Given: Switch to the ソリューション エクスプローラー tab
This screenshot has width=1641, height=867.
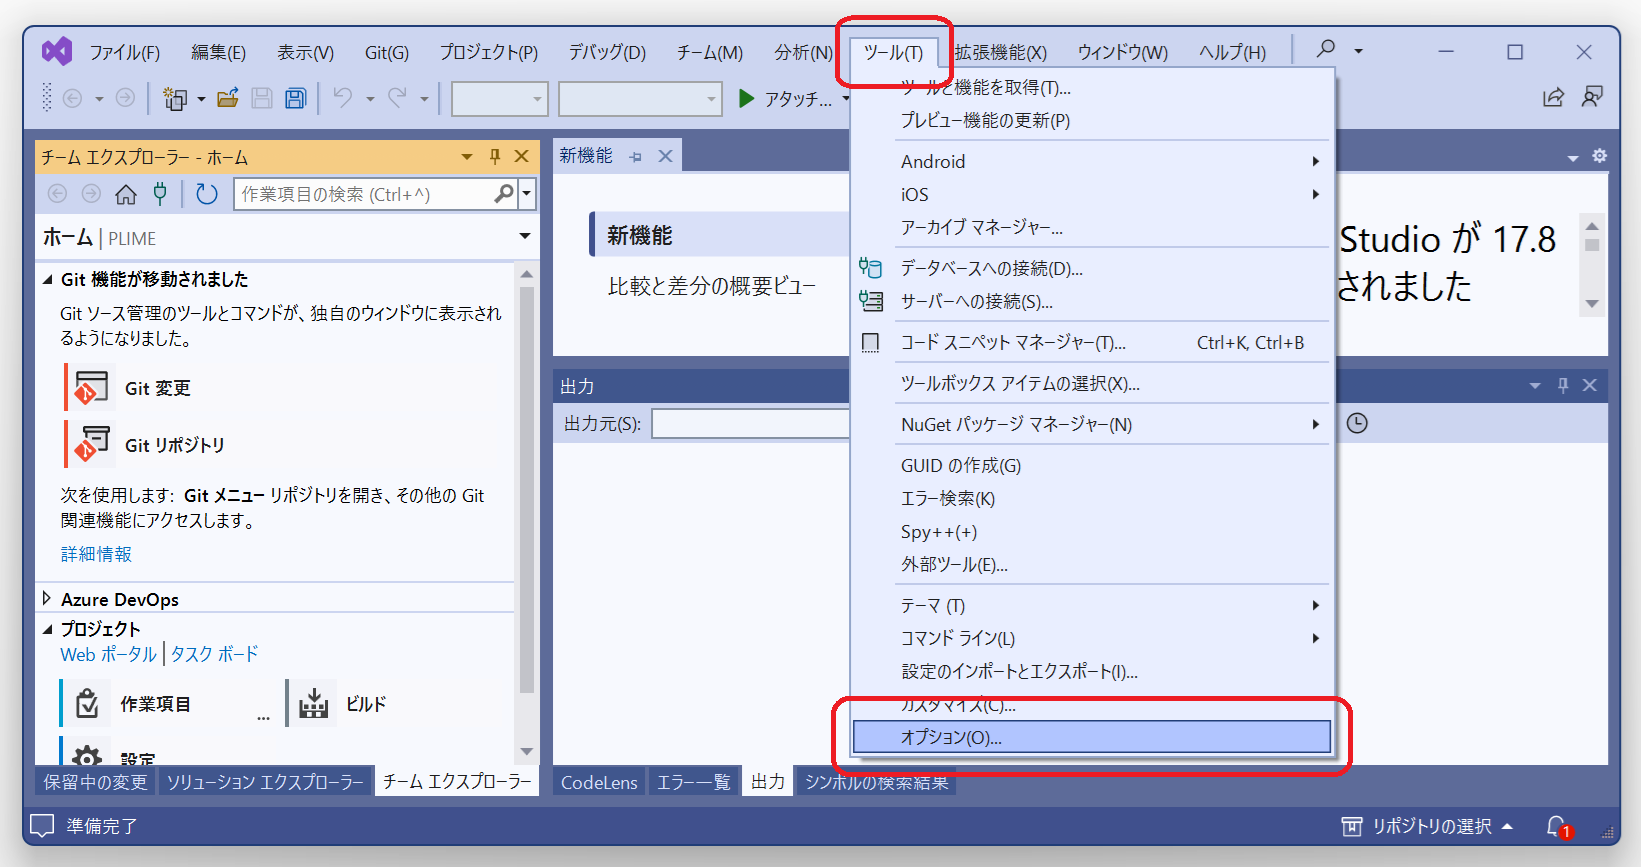Looking at the screenshot, I should [265, 782].
